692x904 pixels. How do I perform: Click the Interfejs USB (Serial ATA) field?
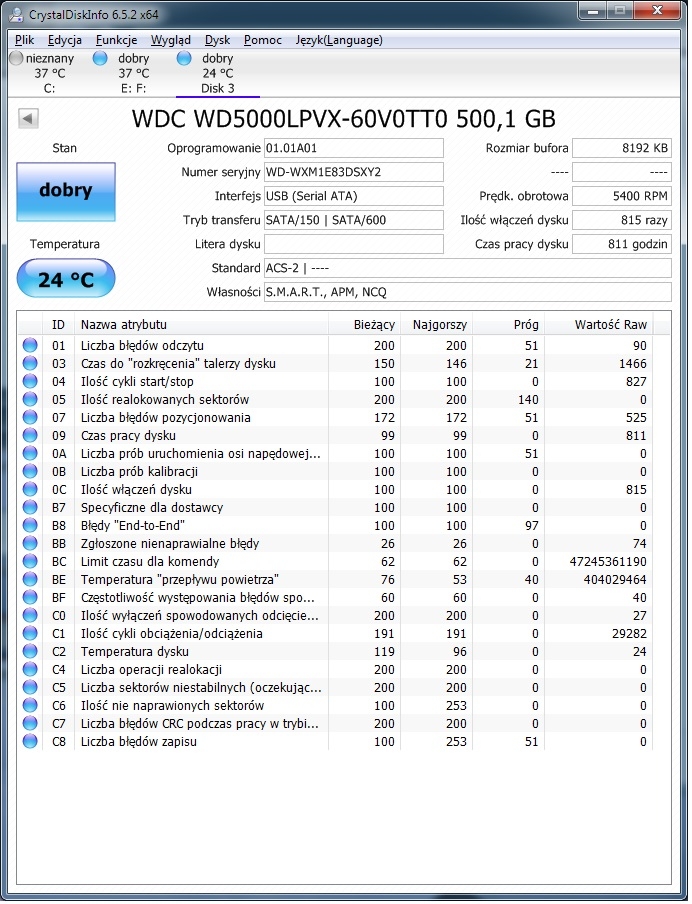tap(353, 196)
